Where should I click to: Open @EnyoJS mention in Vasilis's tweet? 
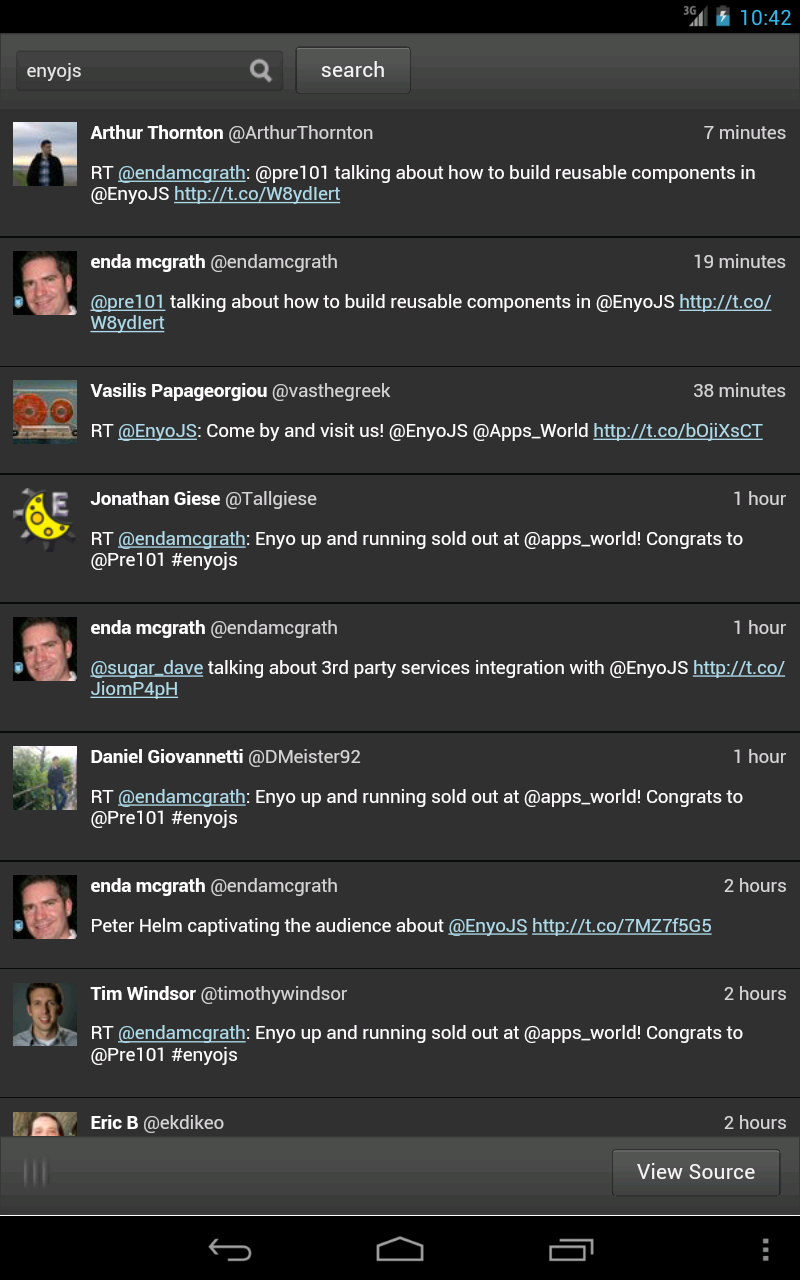[157, 431]
